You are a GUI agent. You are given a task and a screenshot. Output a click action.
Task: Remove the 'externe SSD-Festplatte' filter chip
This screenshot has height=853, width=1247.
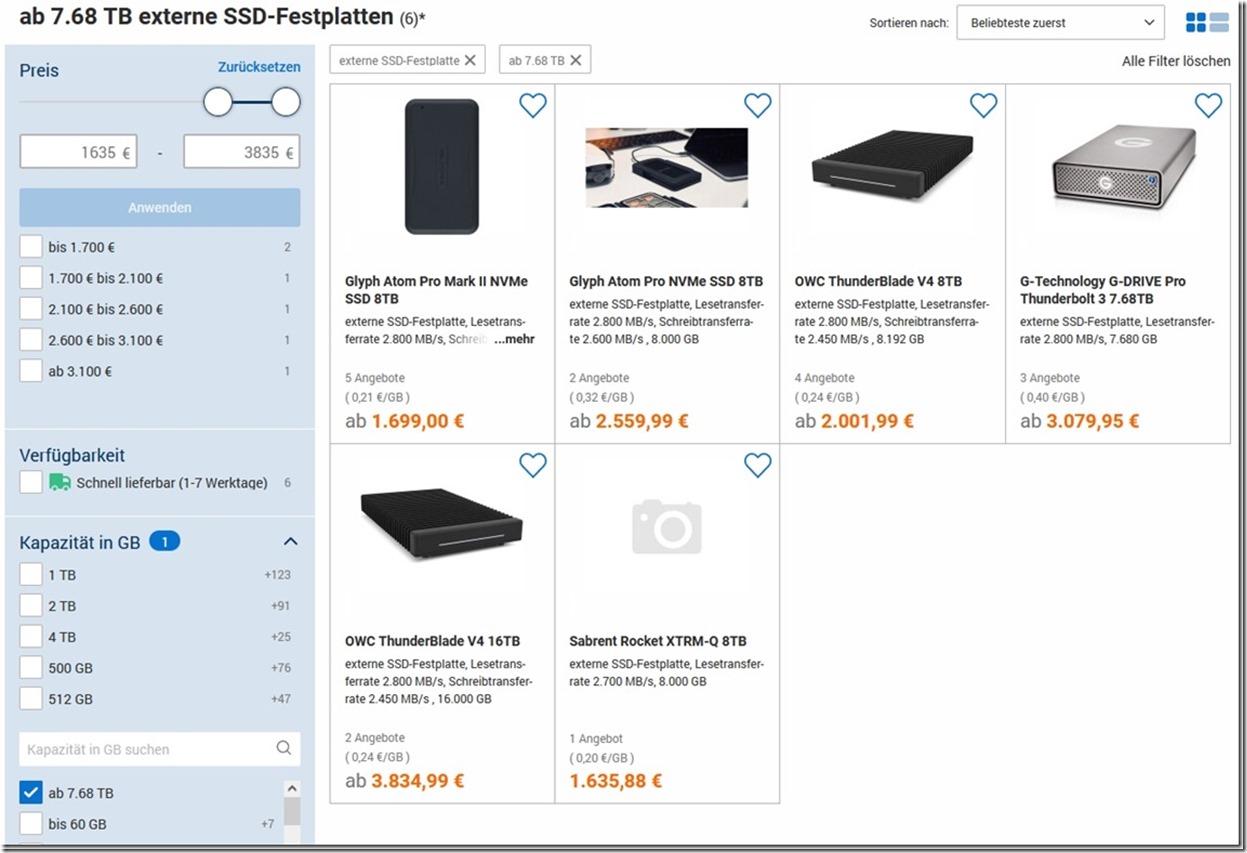pyautogui.click(x=471, y=60)
